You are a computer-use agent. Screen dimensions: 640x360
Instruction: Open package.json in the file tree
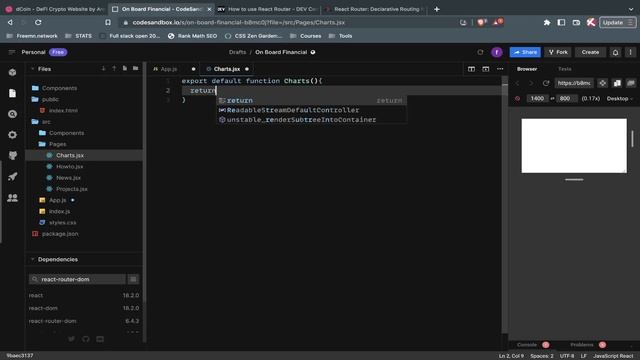point(60,234)
